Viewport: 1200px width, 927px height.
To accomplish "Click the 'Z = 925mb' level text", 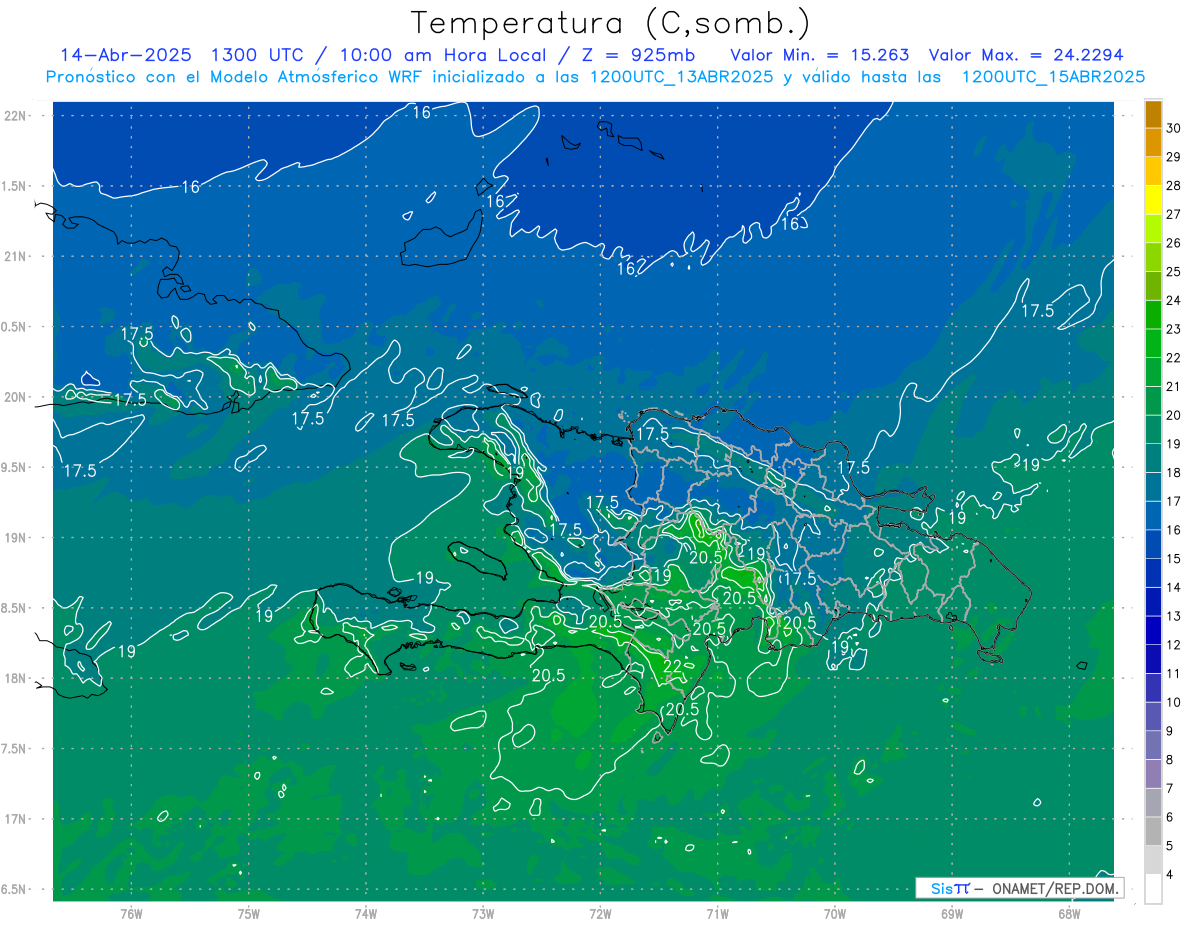I will pyautogui.click(x=636, y=55).
